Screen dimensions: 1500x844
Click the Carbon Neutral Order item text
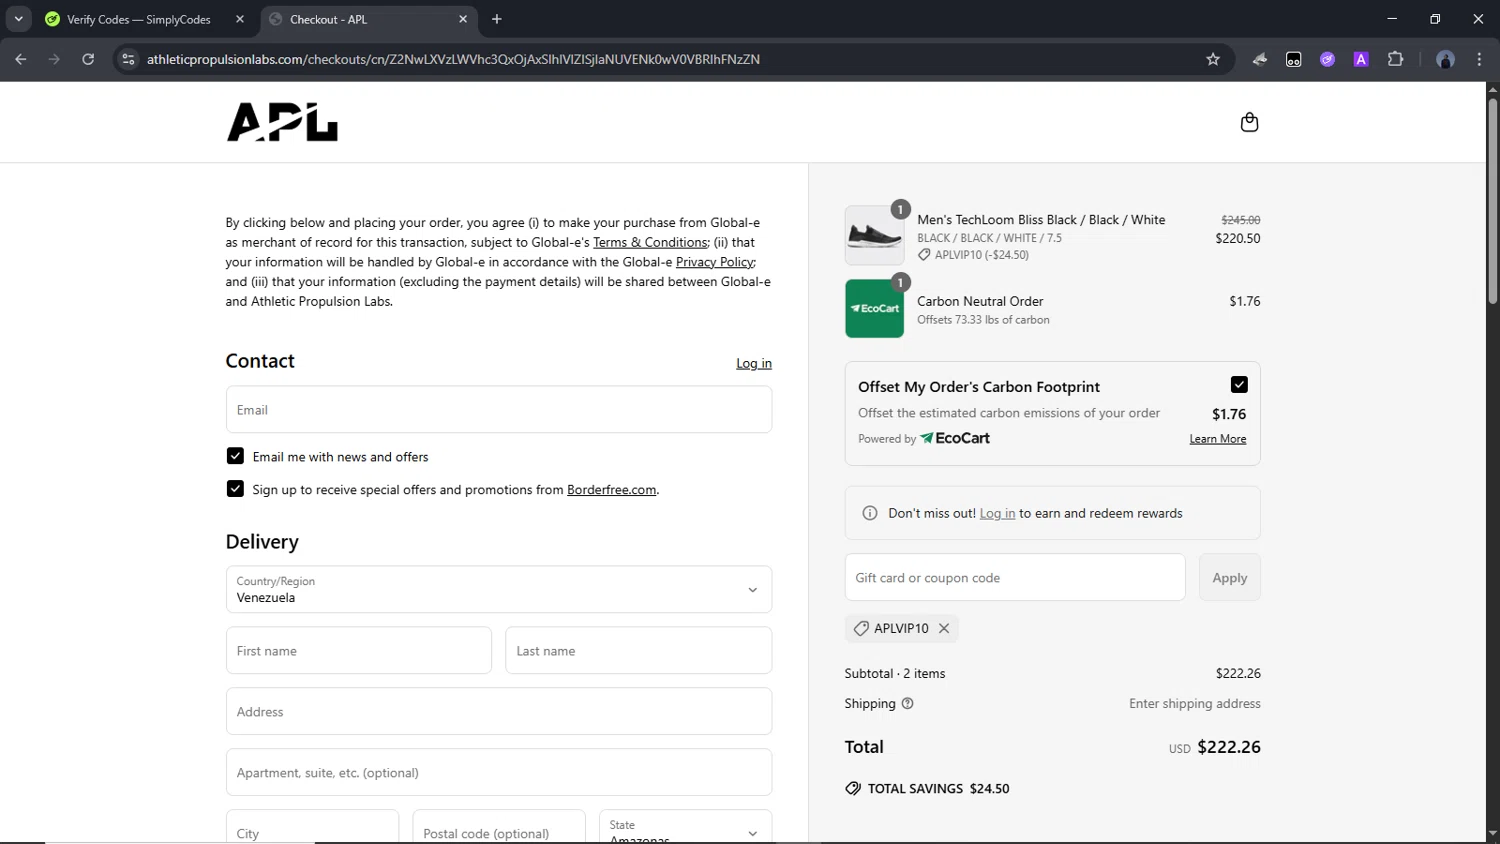(x=980, y=301)
